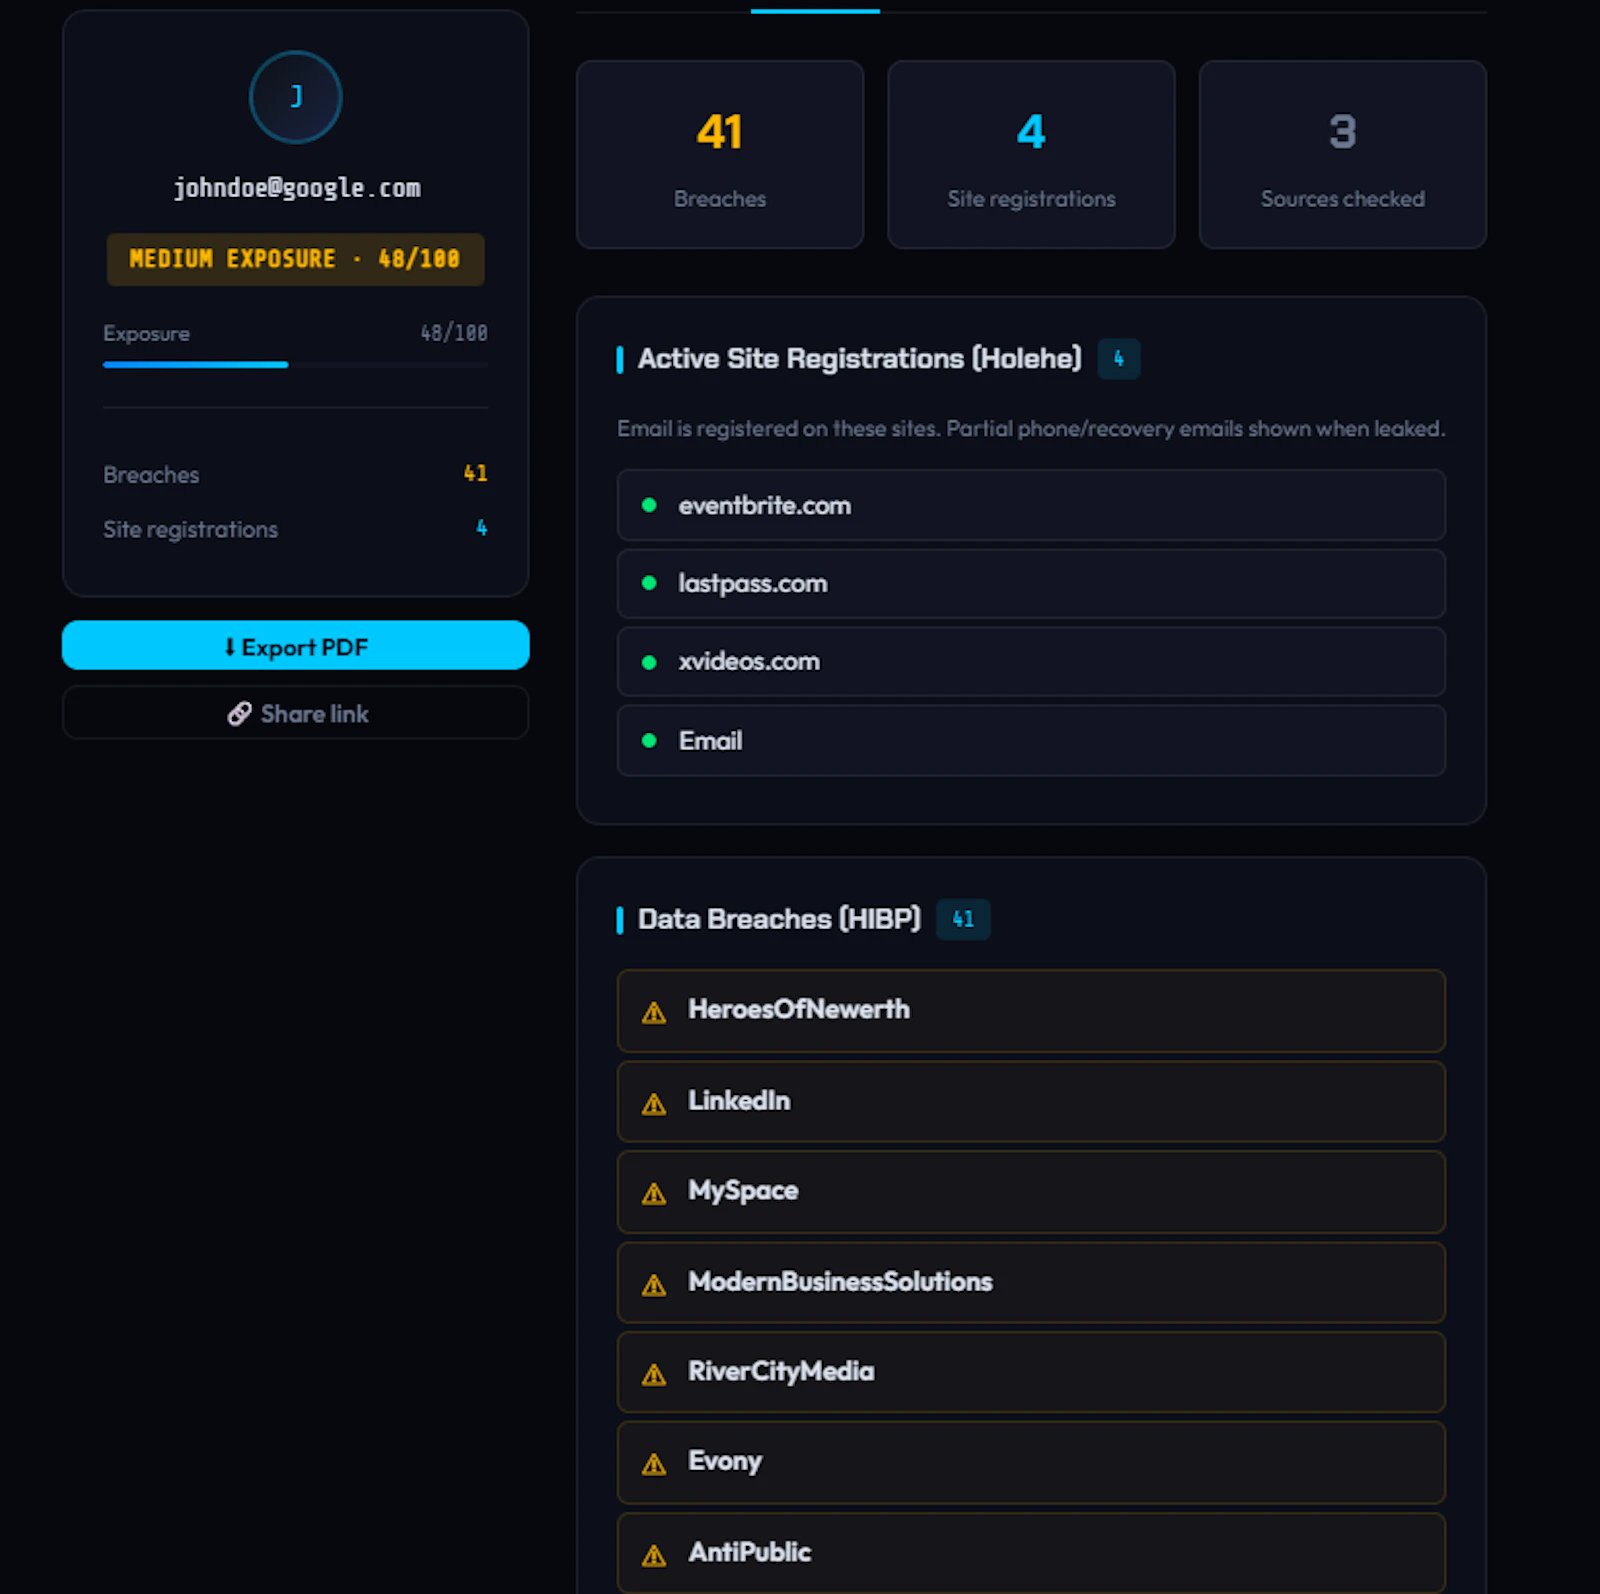1600x1594 pixels.
Task: Click the MySpace warning triangle icon
Action: point(654,1193)
